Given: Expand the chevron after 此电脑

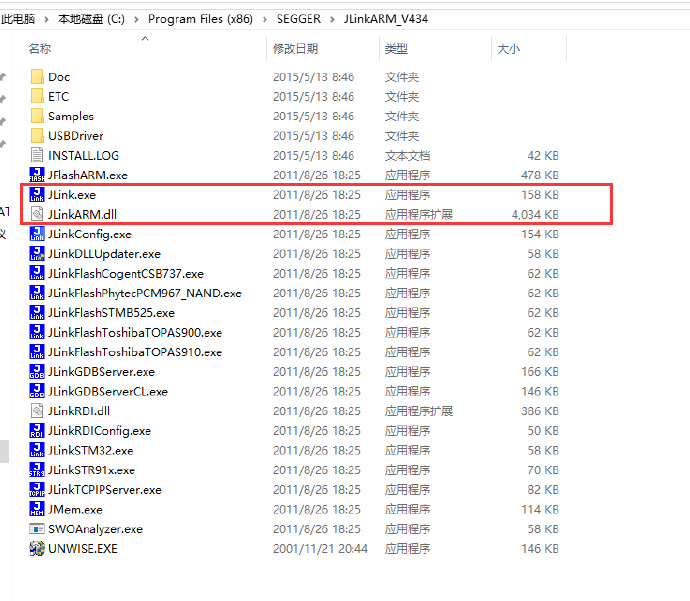Looking at the screenshot, I should (46, 19).
